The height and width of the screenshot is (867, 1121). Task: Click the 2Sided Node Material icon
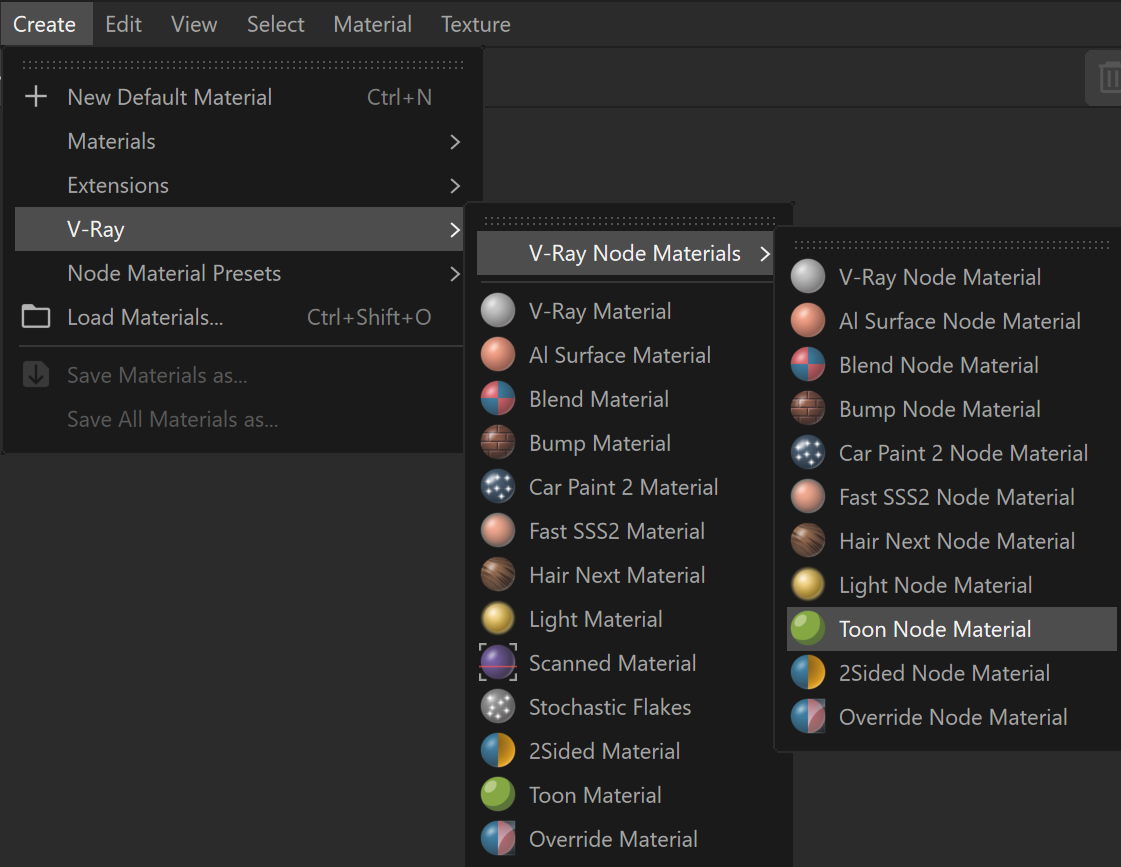808,673
